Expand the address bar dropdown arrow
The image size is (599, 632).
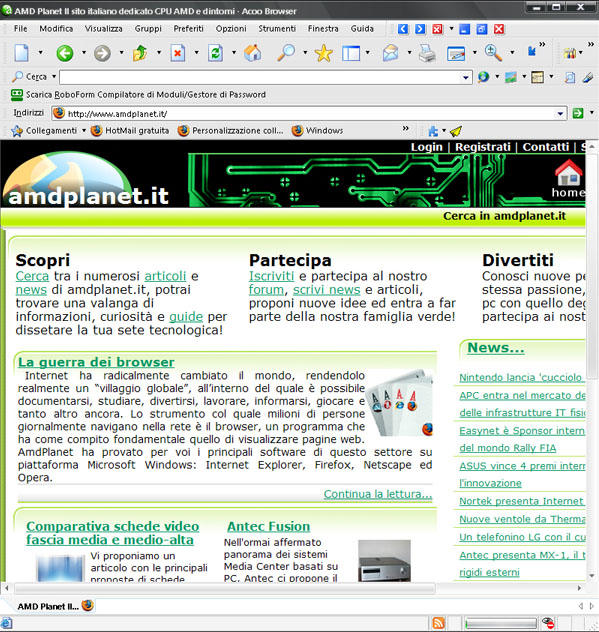point(560,114)
